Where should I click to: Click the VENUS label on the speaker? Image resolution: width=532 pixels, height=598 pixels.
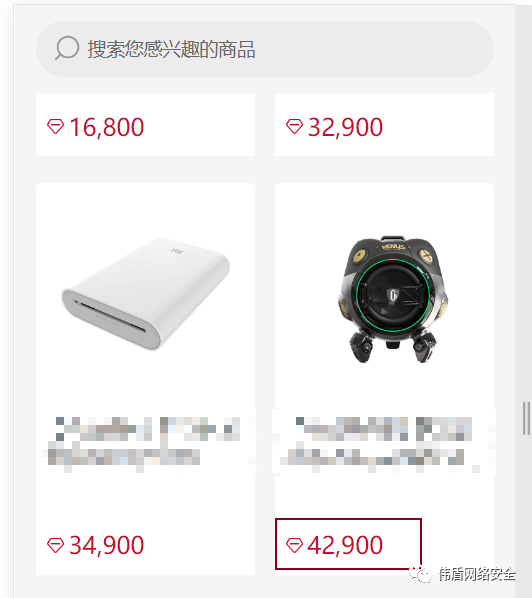click(x=393, y=246)
